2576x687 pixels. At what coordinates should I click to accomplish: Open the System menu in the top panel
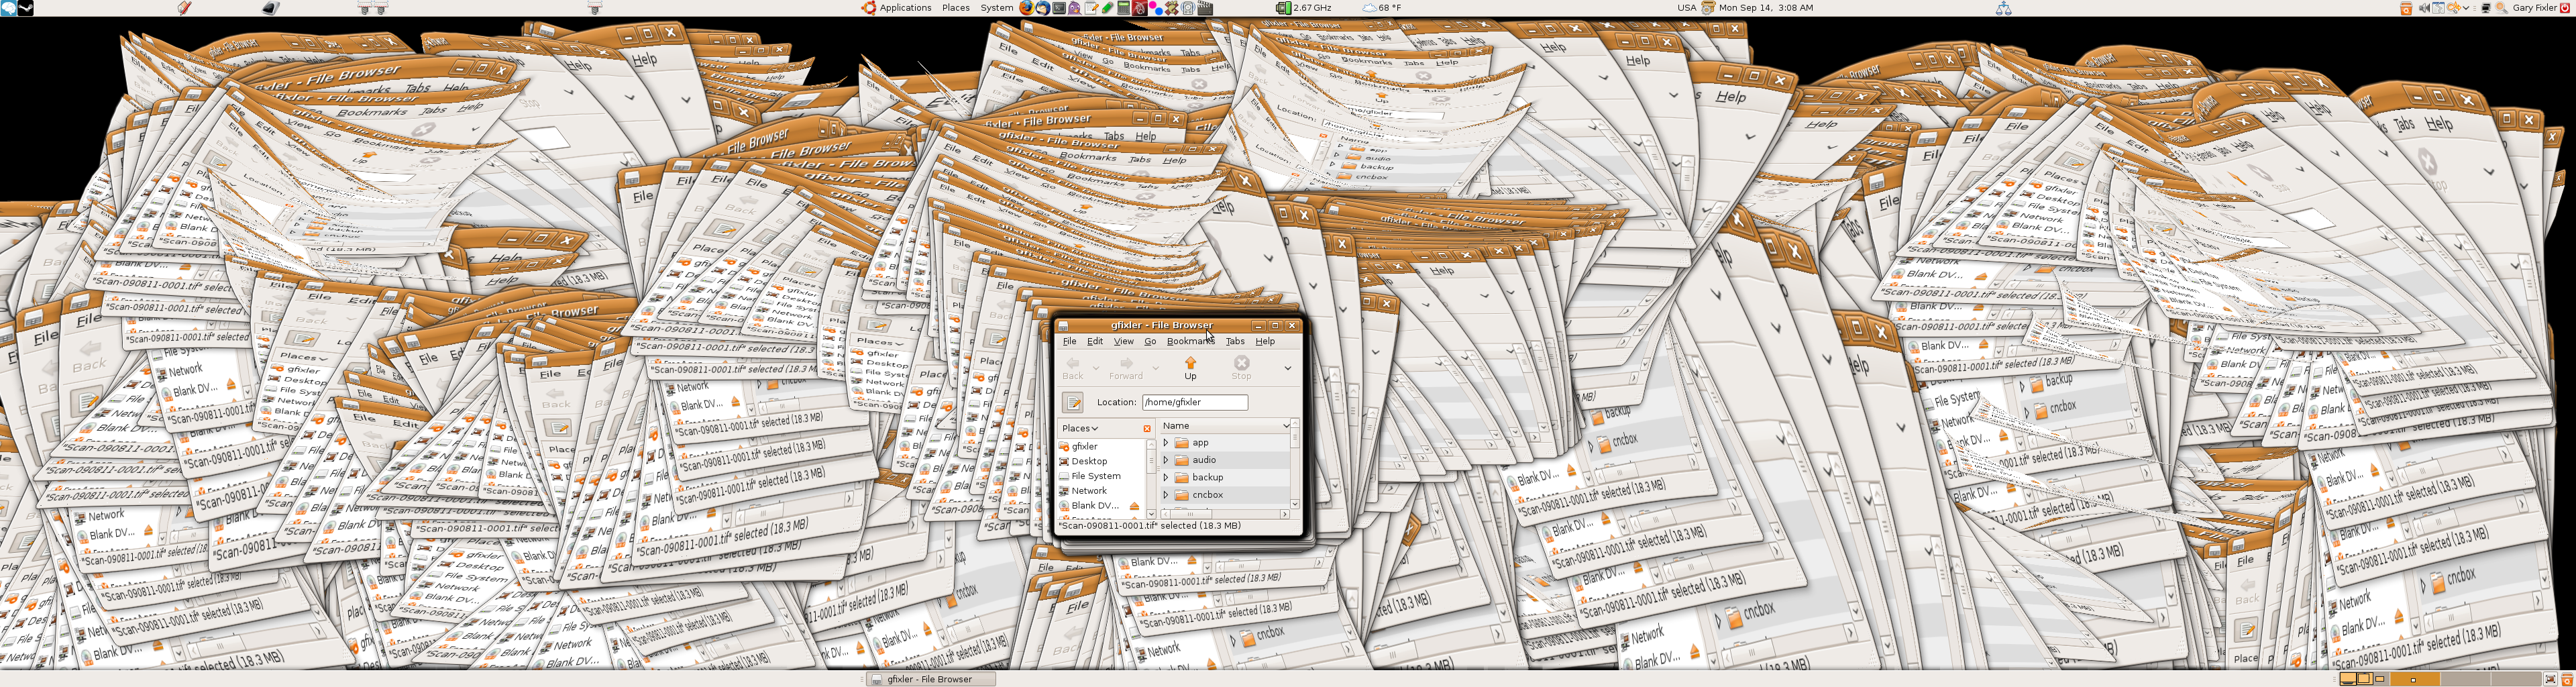[x=997, y=8]
